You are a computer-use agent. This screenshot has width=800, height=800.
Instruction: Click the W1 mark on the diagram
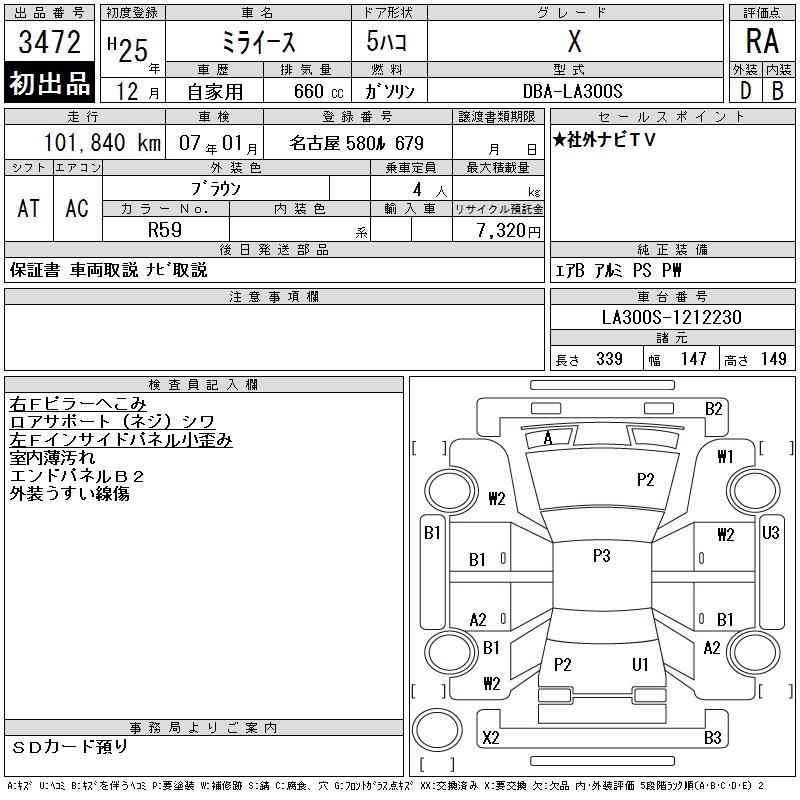(725, 456)
